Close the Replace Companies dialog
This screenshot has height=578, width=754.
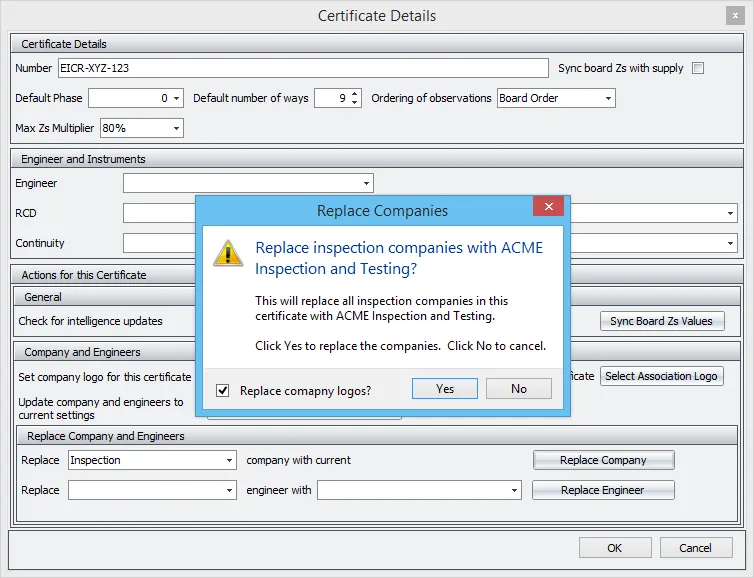click(548, 206)
